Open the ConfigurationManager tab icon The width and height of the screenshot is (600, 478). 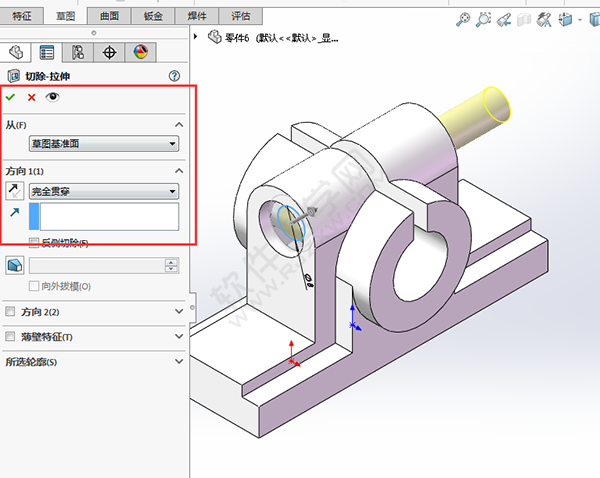click(78, 52)
